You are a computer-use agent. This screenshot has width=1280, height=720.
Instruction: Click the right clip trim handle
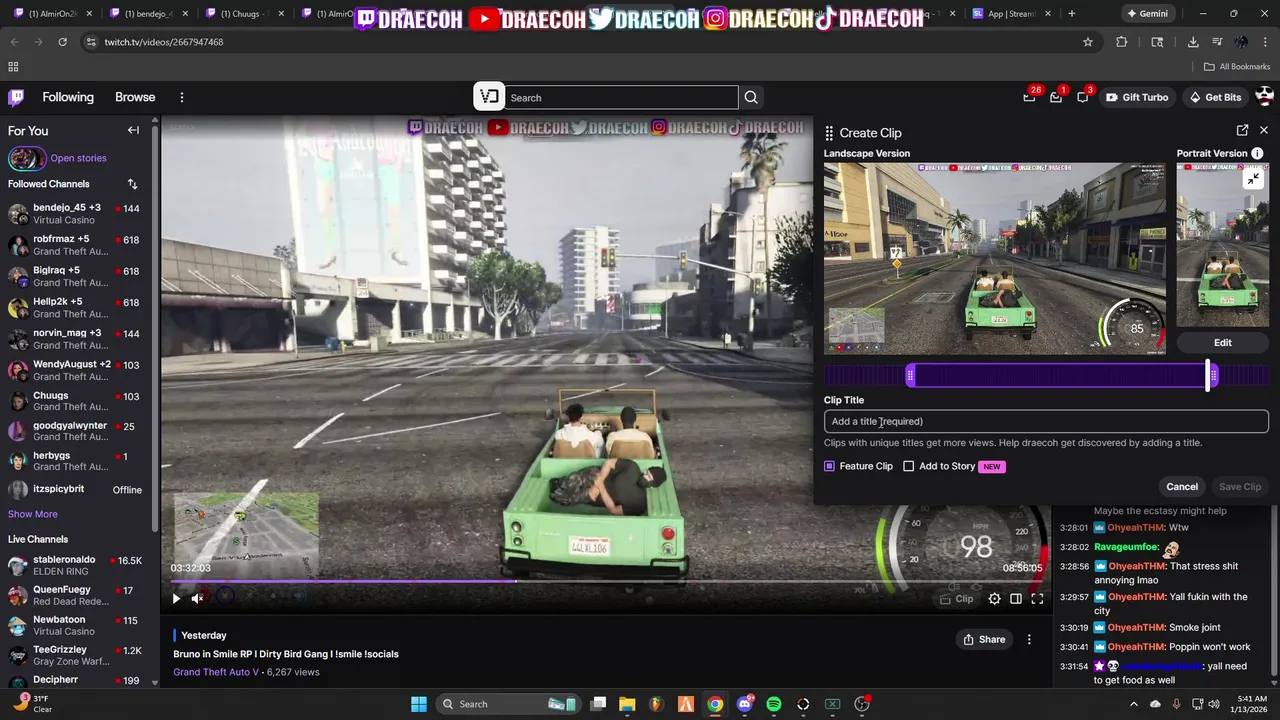tap(1213, 376)
